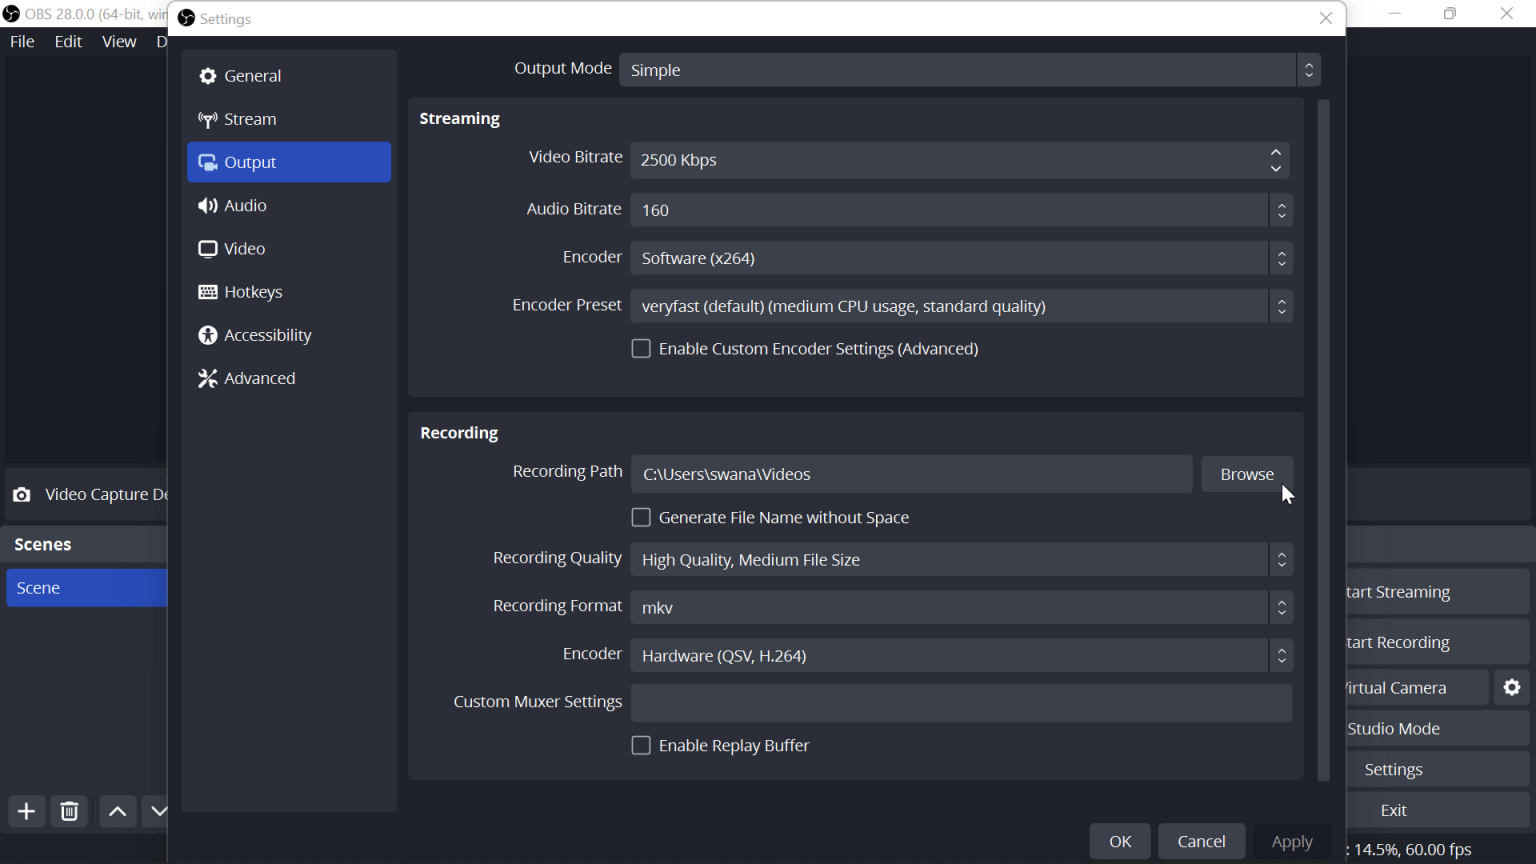Apply the current settings
The height and width of the screenshot is (864, 1536).
pos(1291,841)
